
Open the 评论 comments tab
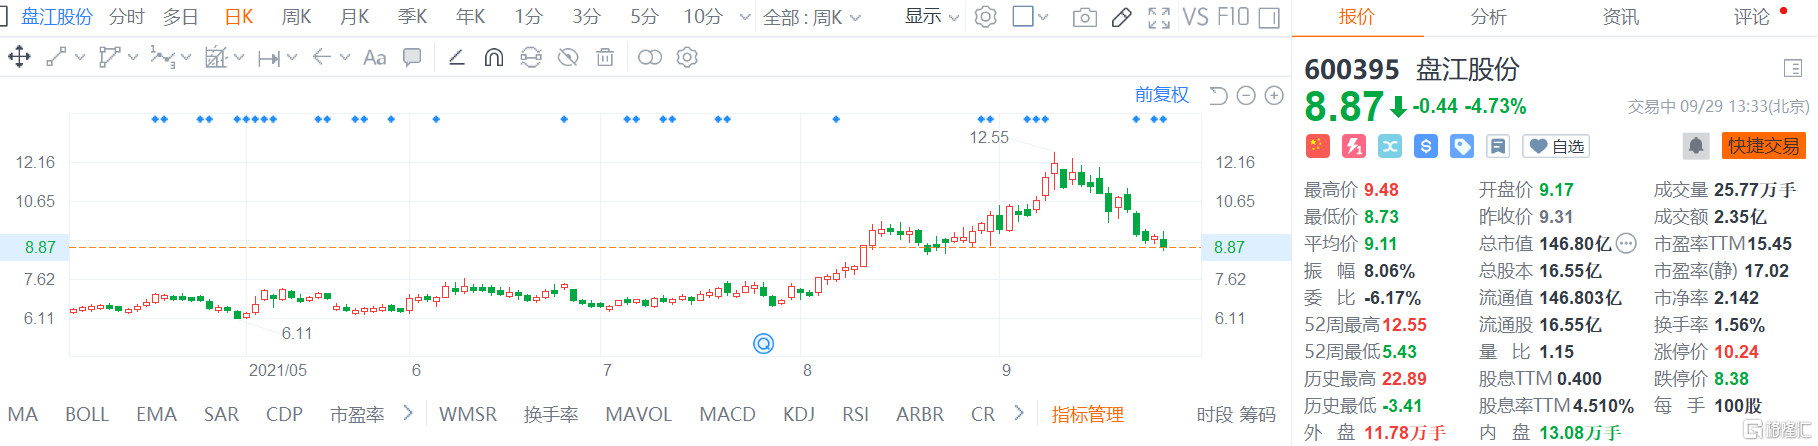point(1752,17)
